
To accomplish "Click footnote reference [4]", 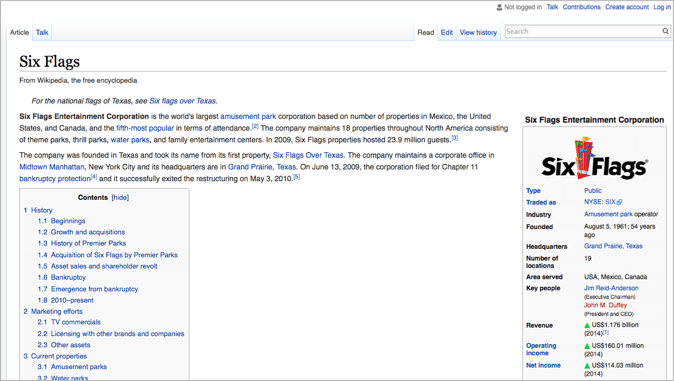I will tap(94, 177).
